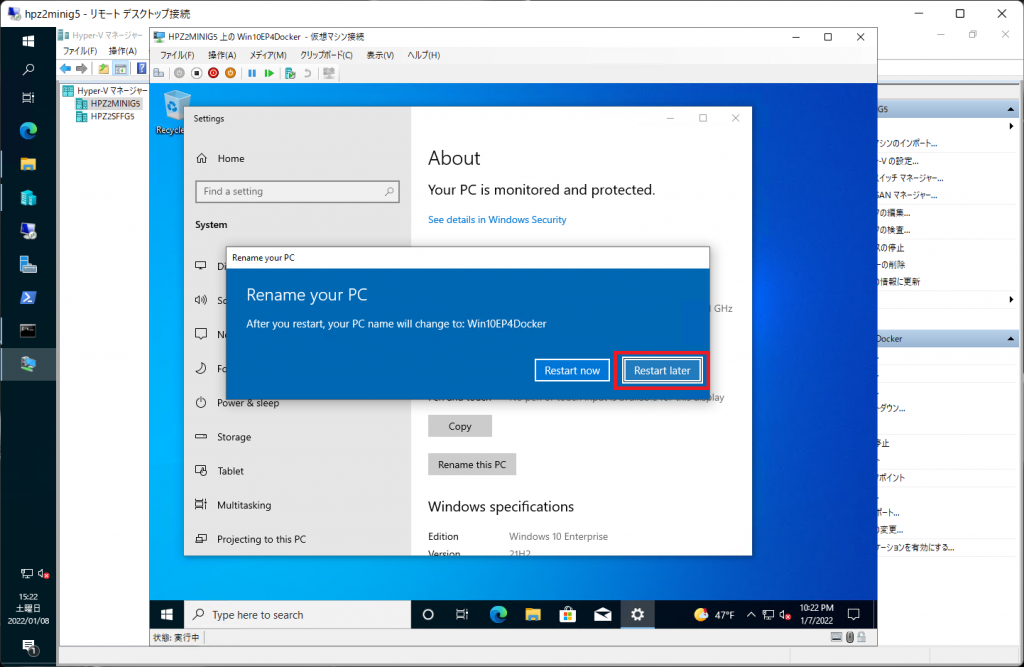The height and width of the screenshot is (667, 1024).
Task: Click the Copy button on About page
Action: 460,426
